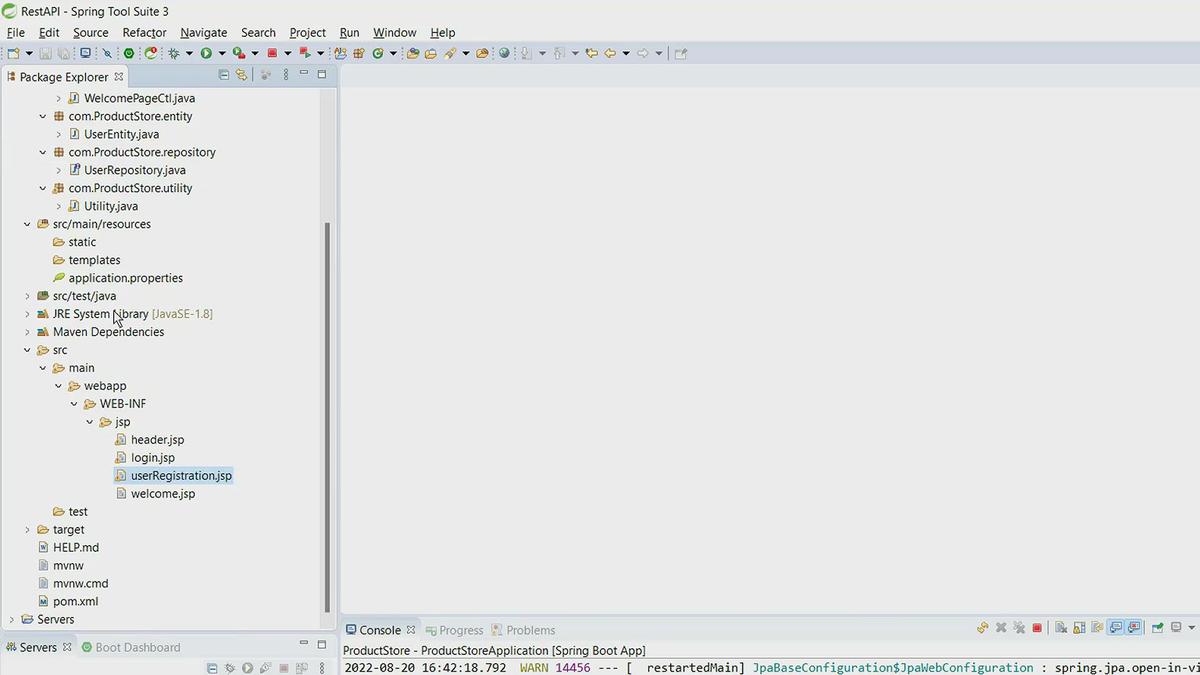Open the Package Explorer view menu
The image size is (1200, 675).
coord(285,75)
